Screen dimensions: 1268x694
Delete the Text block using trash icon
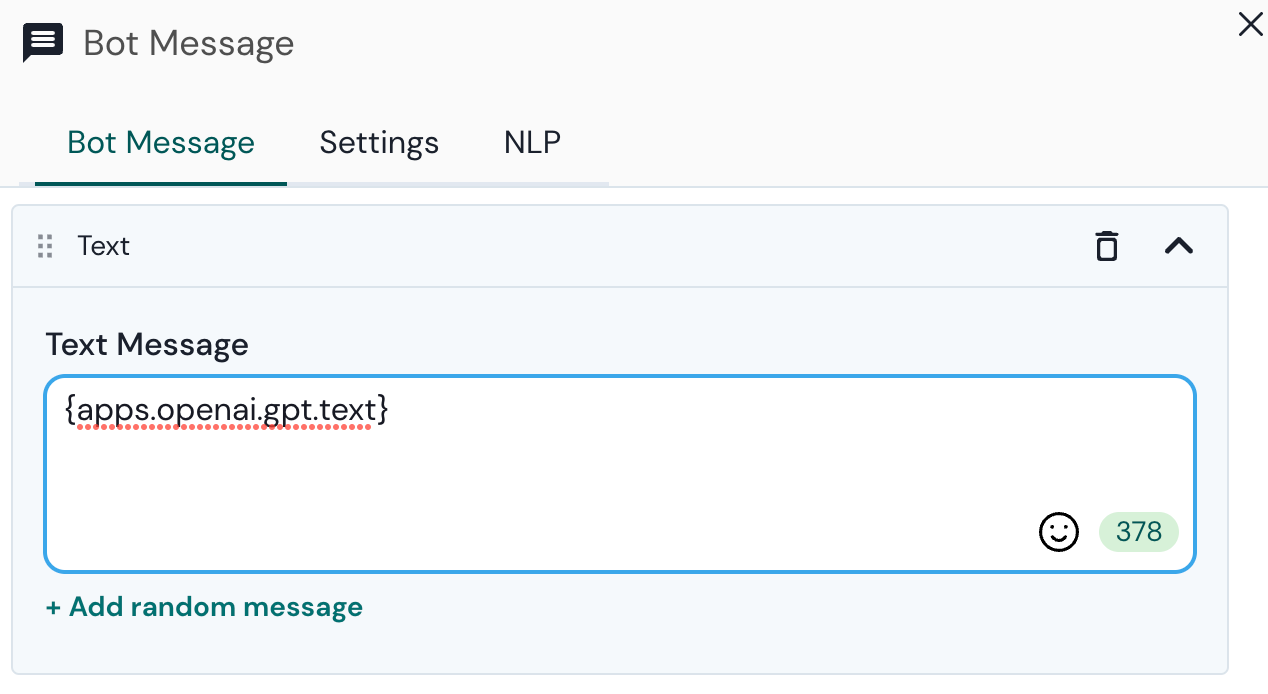tap(1106, 246)
